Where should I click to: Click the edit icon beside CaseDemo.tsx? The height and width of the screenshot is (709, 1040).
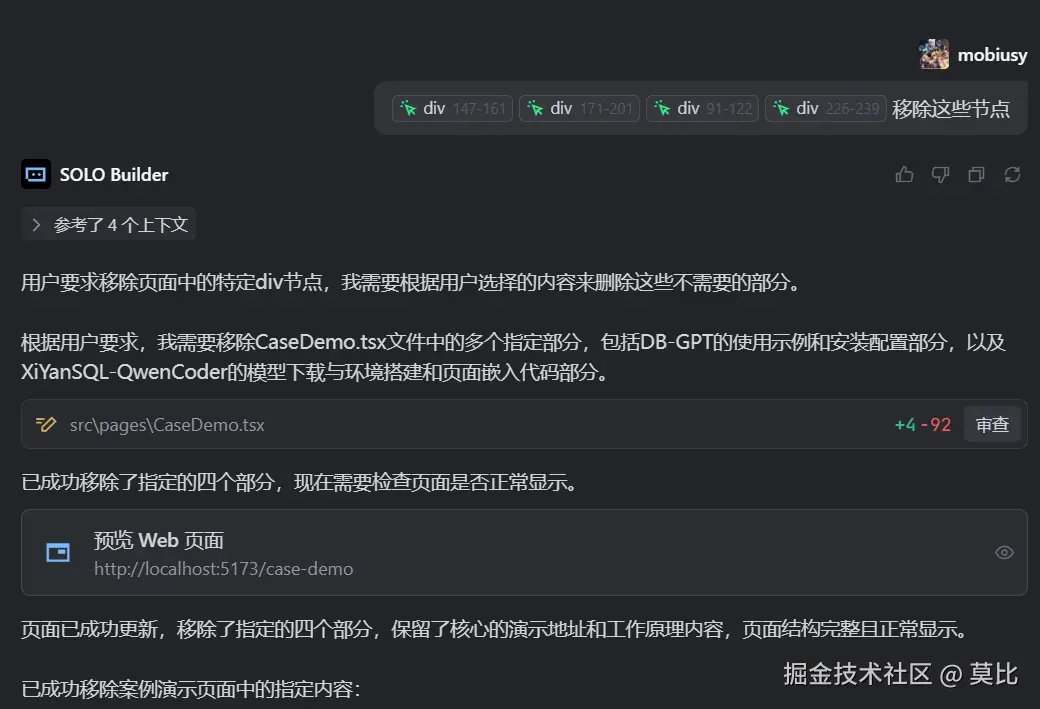click(x=46, y=424)
